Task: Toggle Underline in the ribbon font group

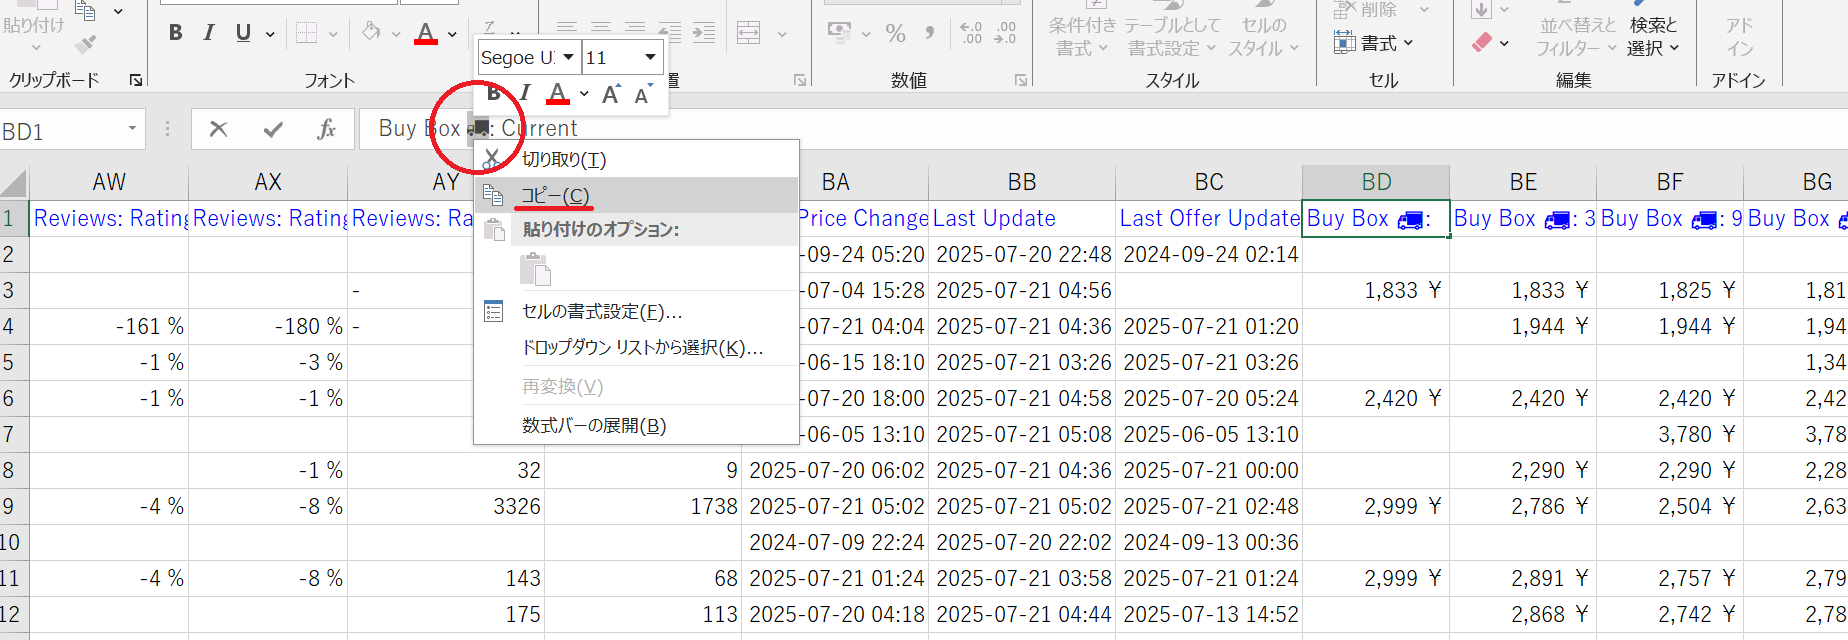Action: coord(243,33)
